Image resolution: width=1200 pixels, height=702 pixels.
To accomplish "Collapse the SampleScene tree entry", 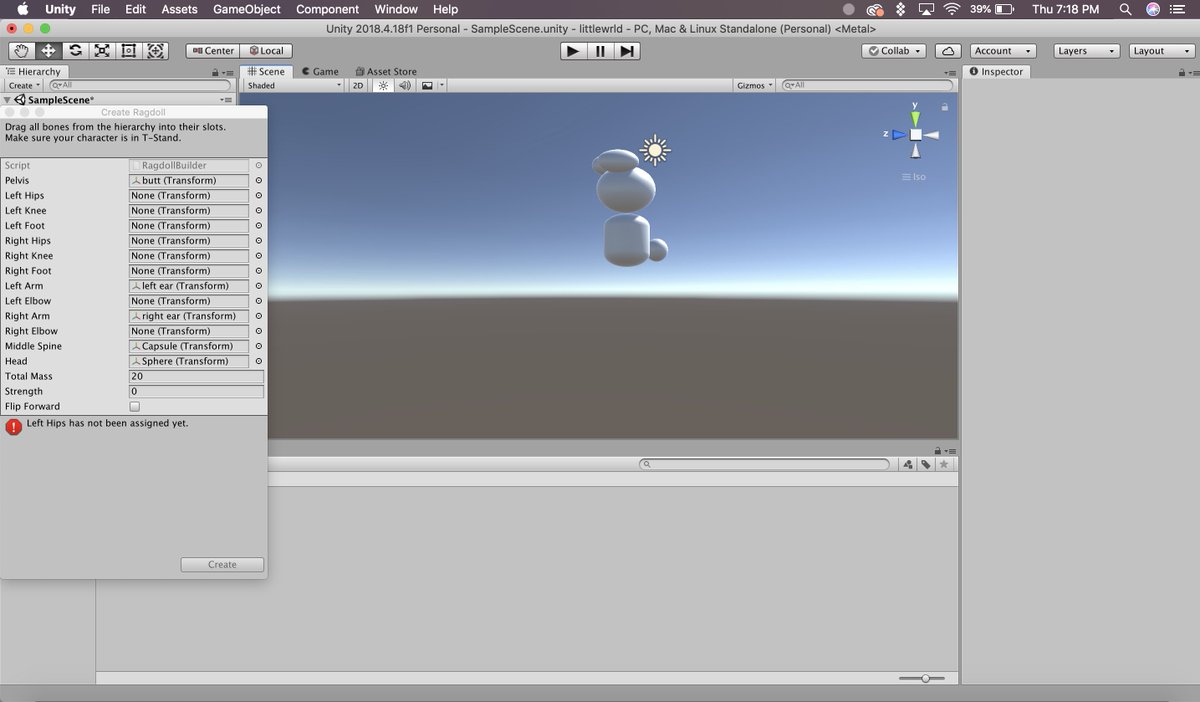I will coord(9,101).
